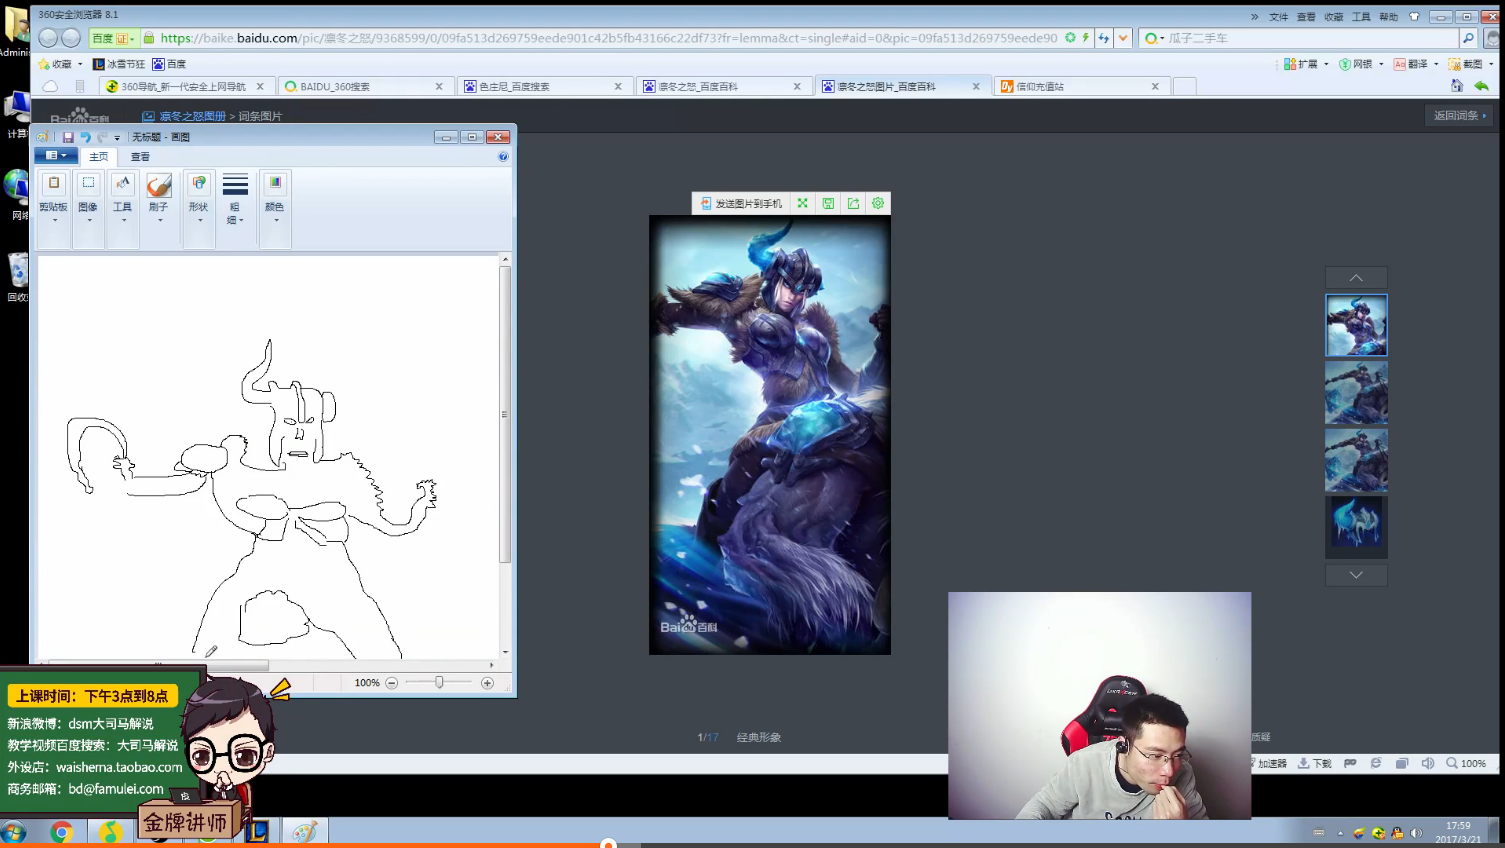Click the green share icon above image
1505x848 pixels.
pos(853,203)
